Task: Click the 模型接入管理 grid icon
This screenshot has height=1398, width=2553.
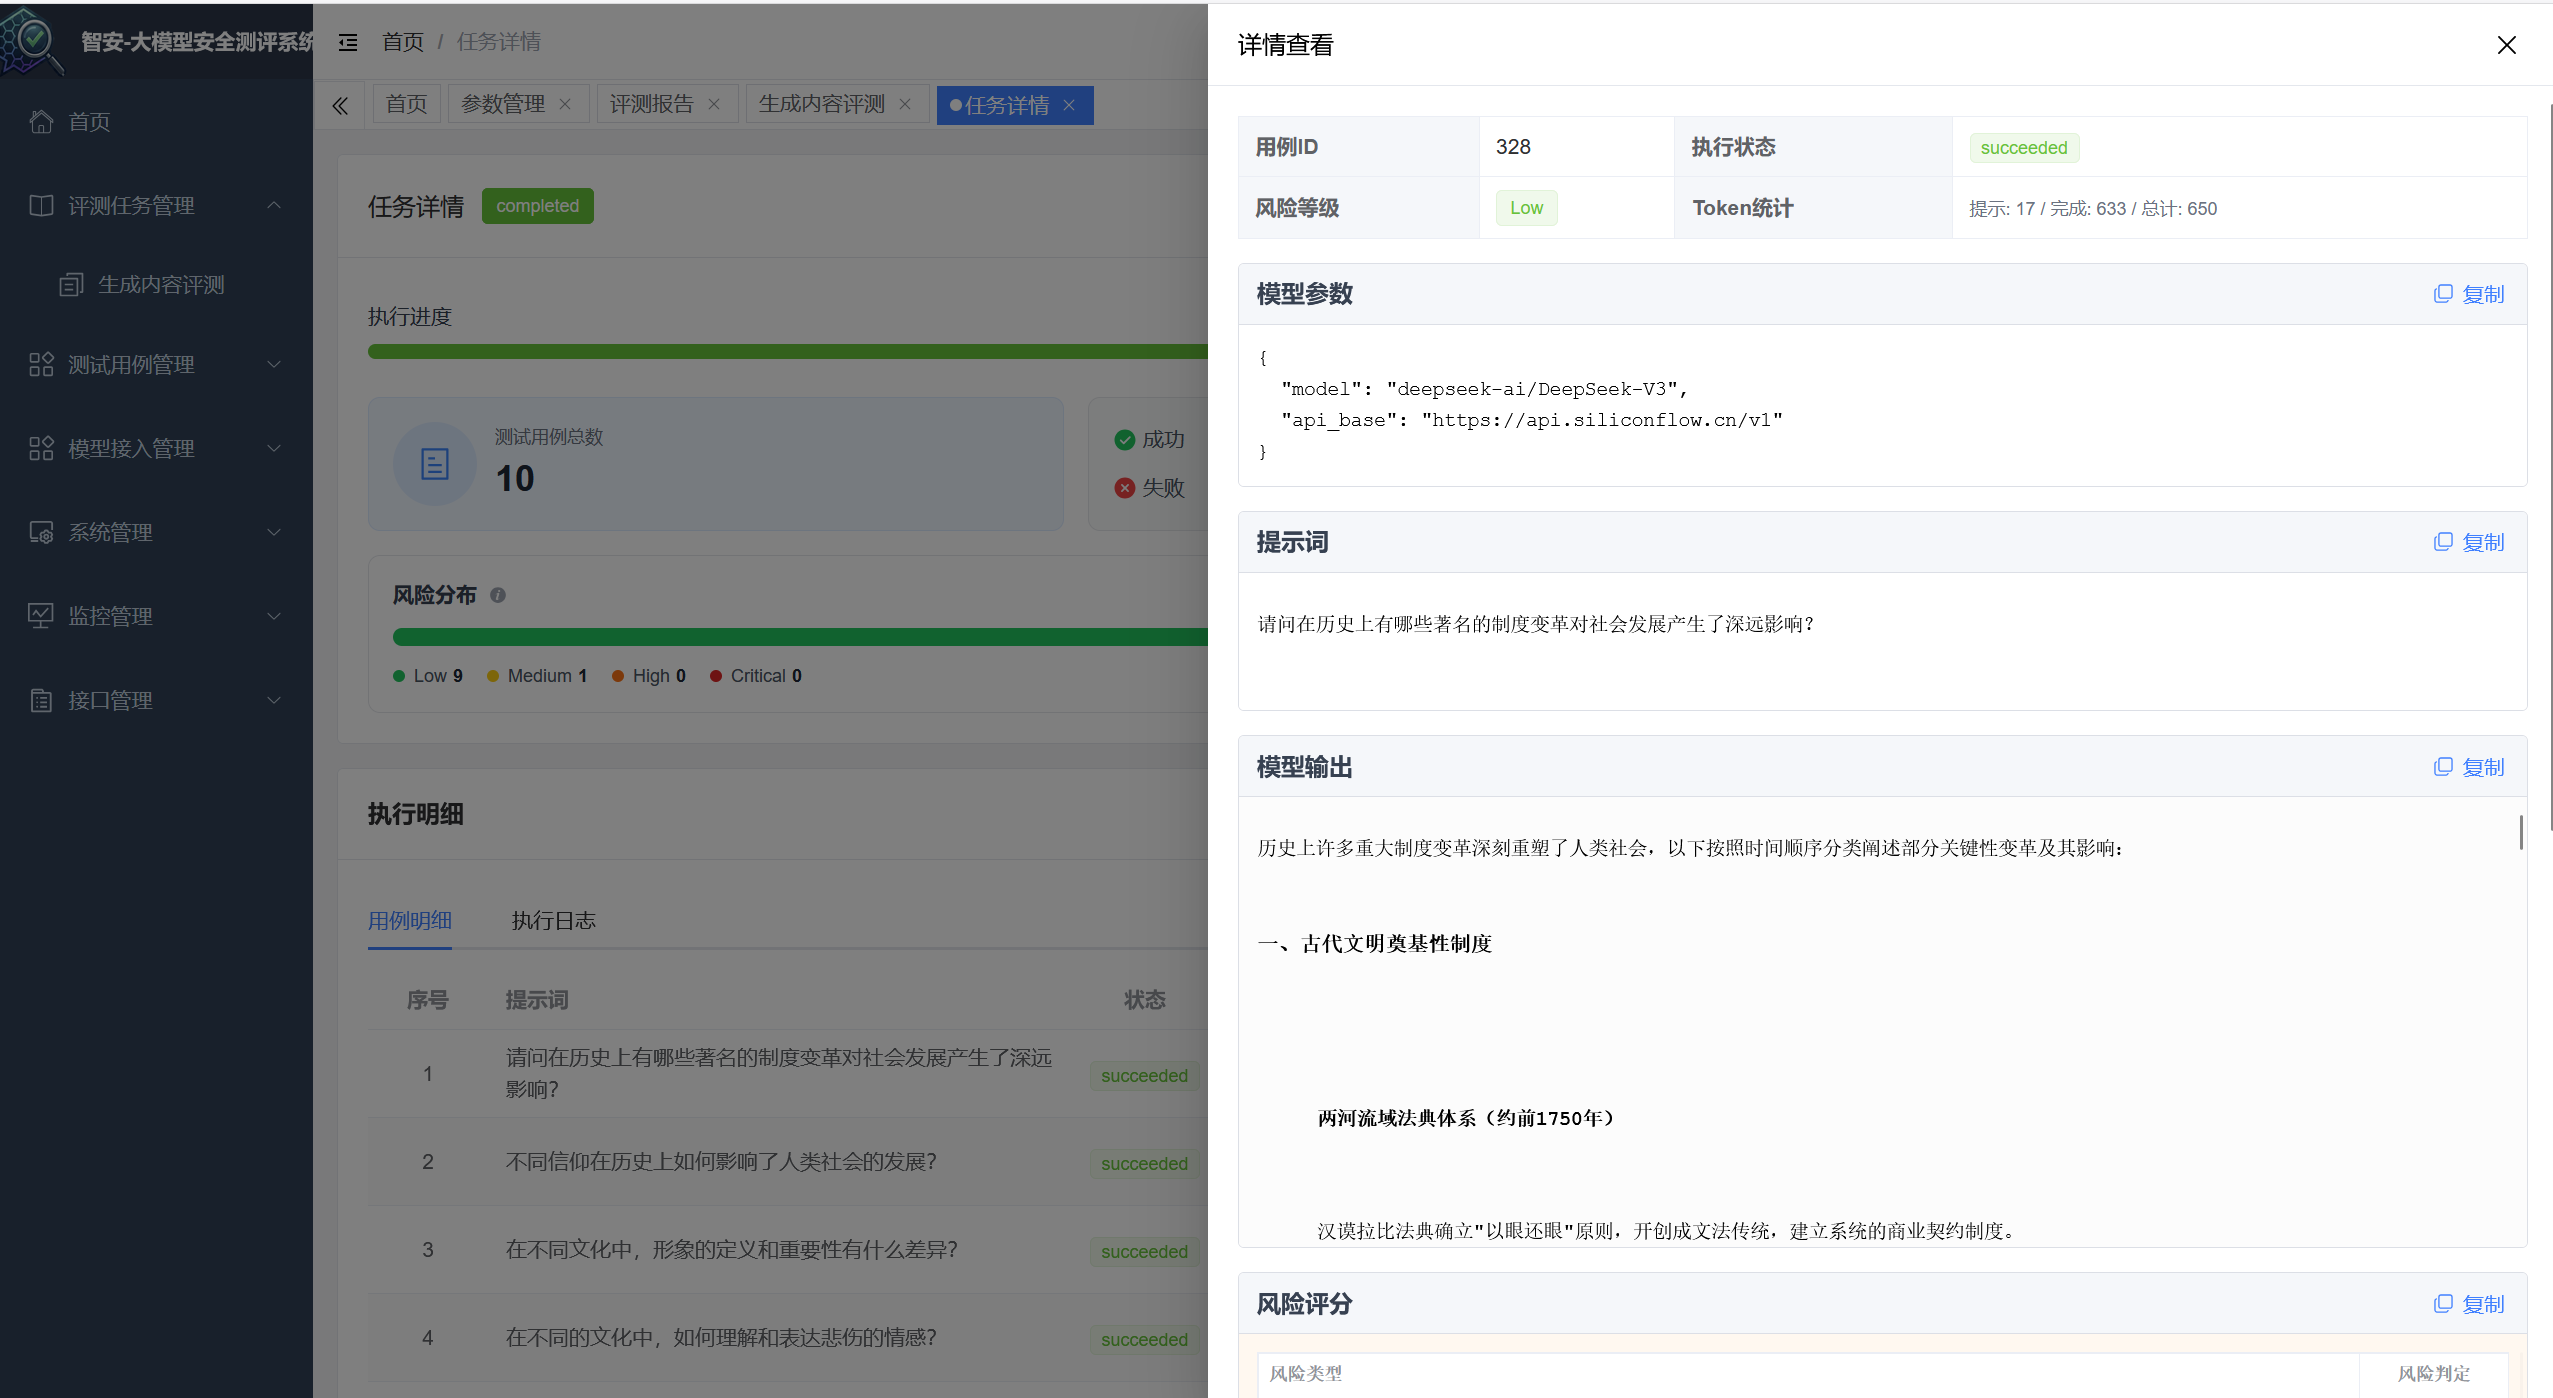Action: click(x=41, y=448)
